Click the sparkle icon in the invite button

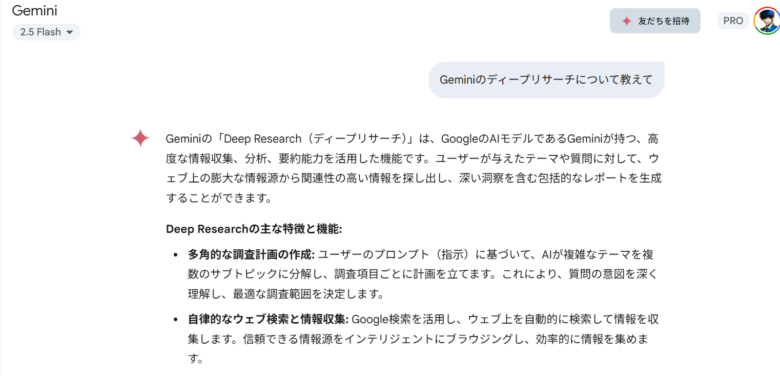(x=627, y=21)
